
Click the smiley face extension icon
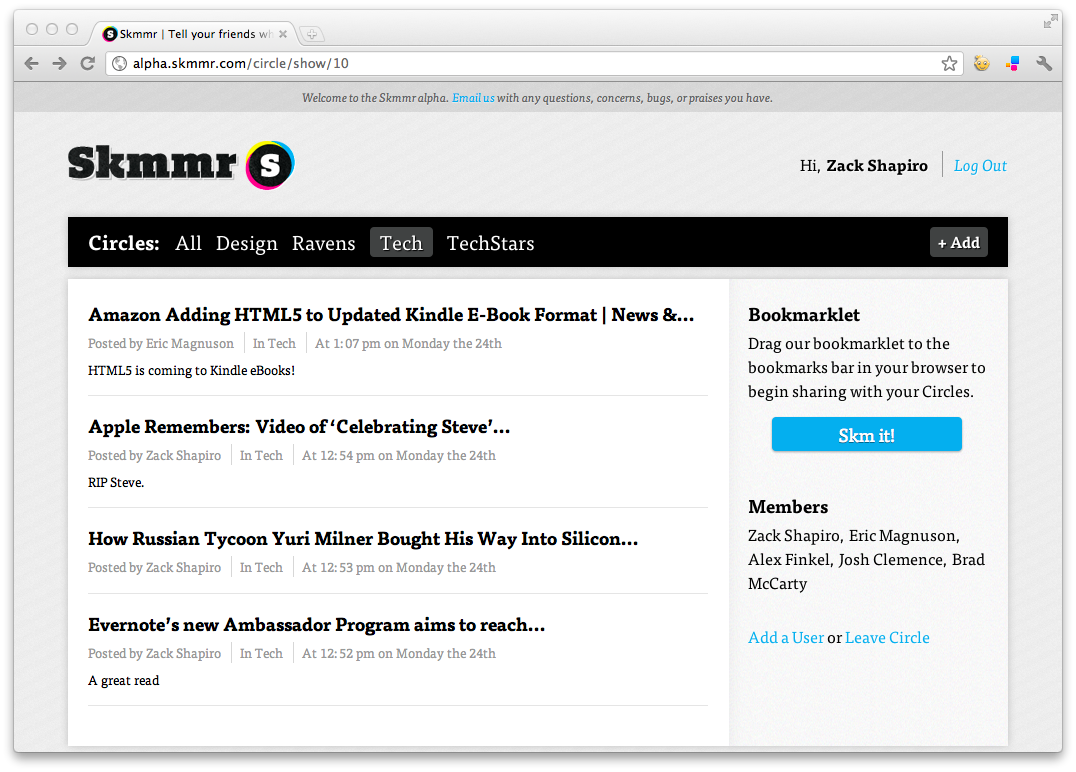point(982,64)
